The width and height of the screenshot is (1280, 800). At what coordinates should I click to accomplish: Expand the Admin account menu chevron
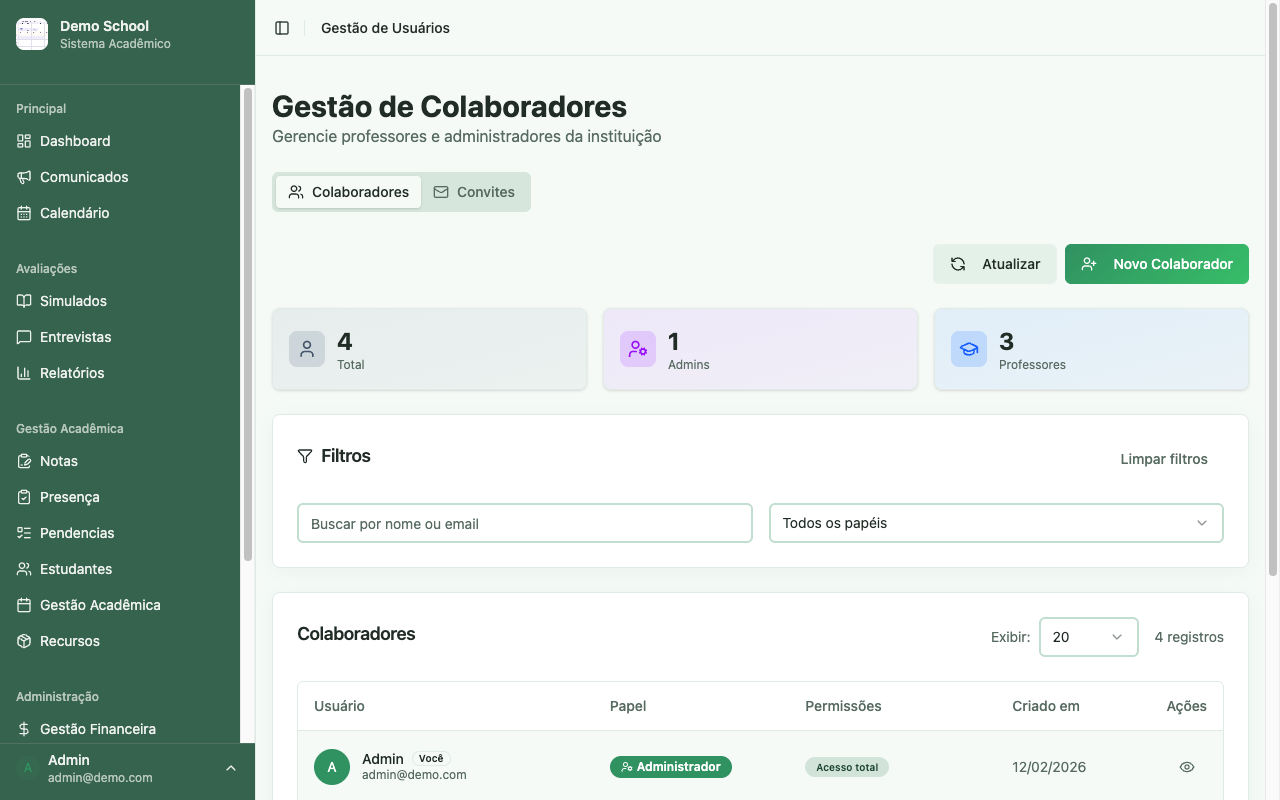[231, 768]
